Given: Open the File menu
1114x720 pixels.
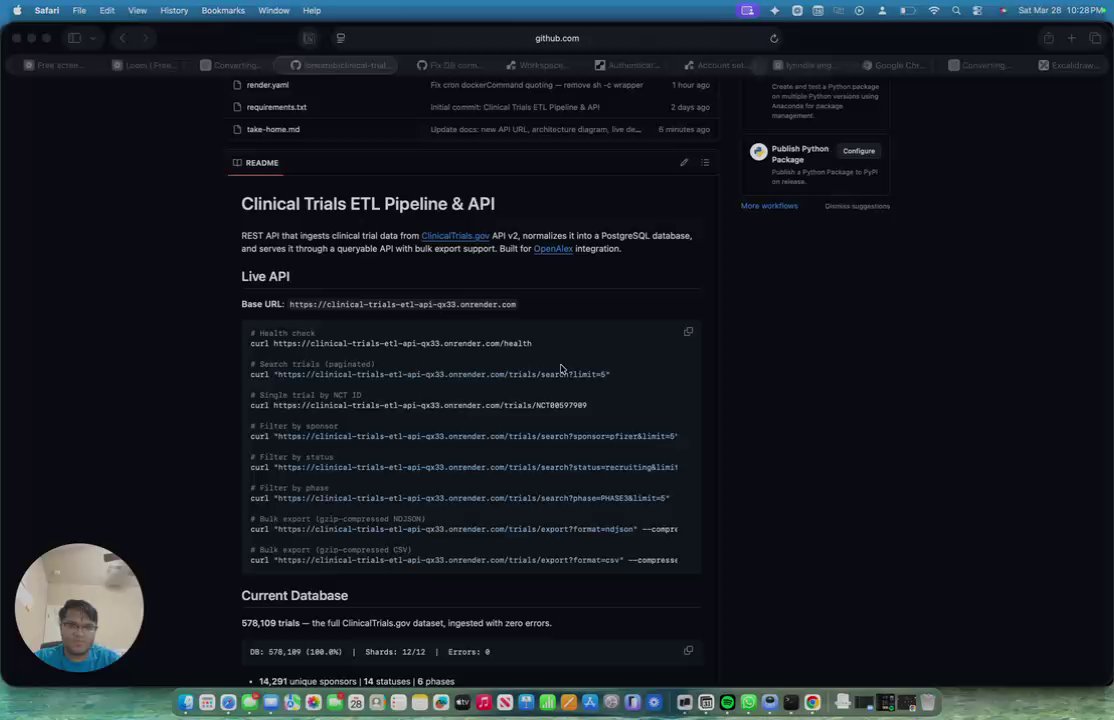Looking at the screenshot, I should [80, 11].
